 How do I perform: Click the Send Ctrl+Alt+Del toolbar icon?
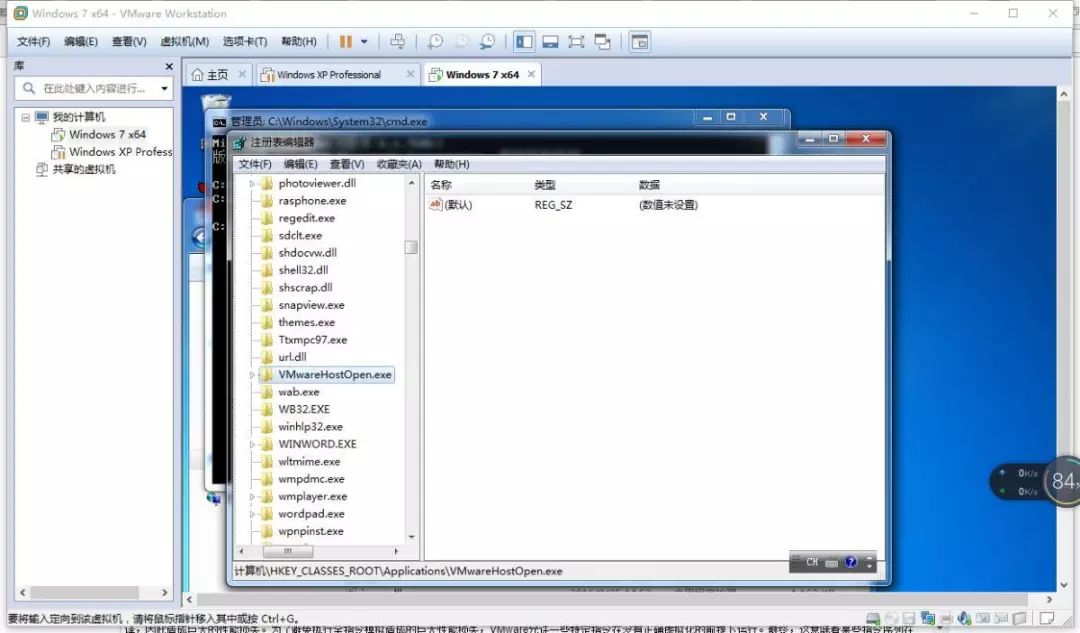pyautogui.click(x=397, y=42)
